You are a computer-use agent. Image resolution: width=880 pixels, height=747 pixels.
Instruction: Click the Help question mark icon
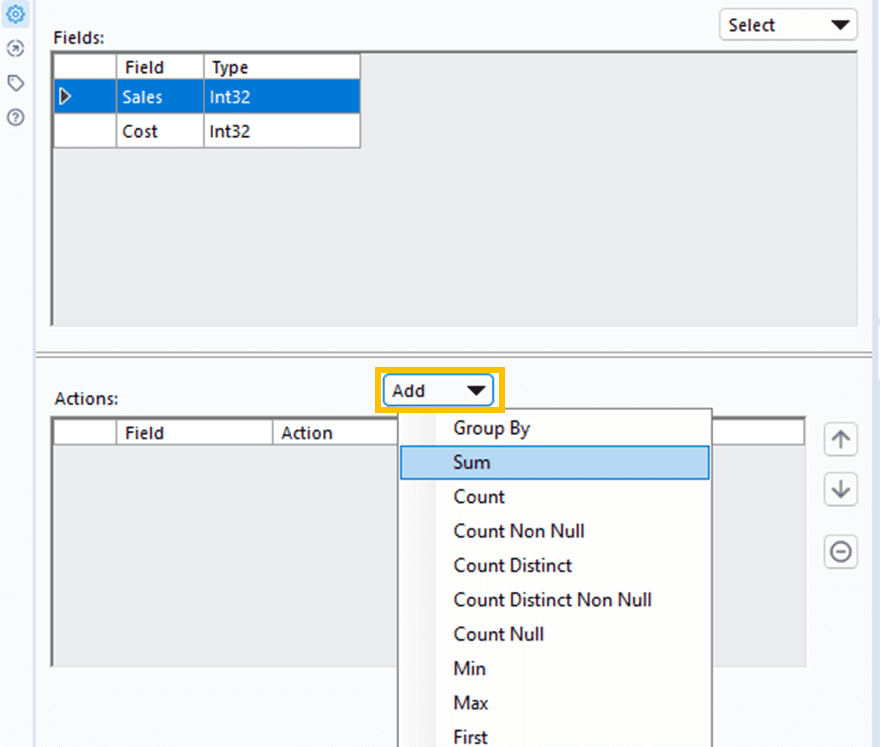pyautogui.click(x=16, y=117)
